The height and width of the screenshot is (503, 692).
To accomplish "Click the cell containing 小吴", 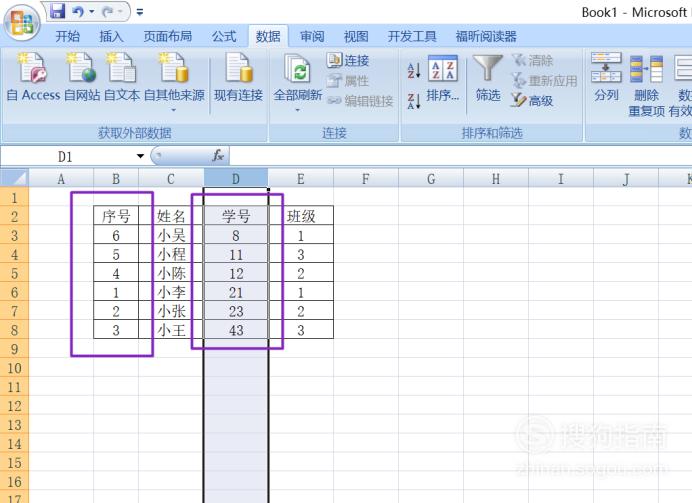I will 171,236.
